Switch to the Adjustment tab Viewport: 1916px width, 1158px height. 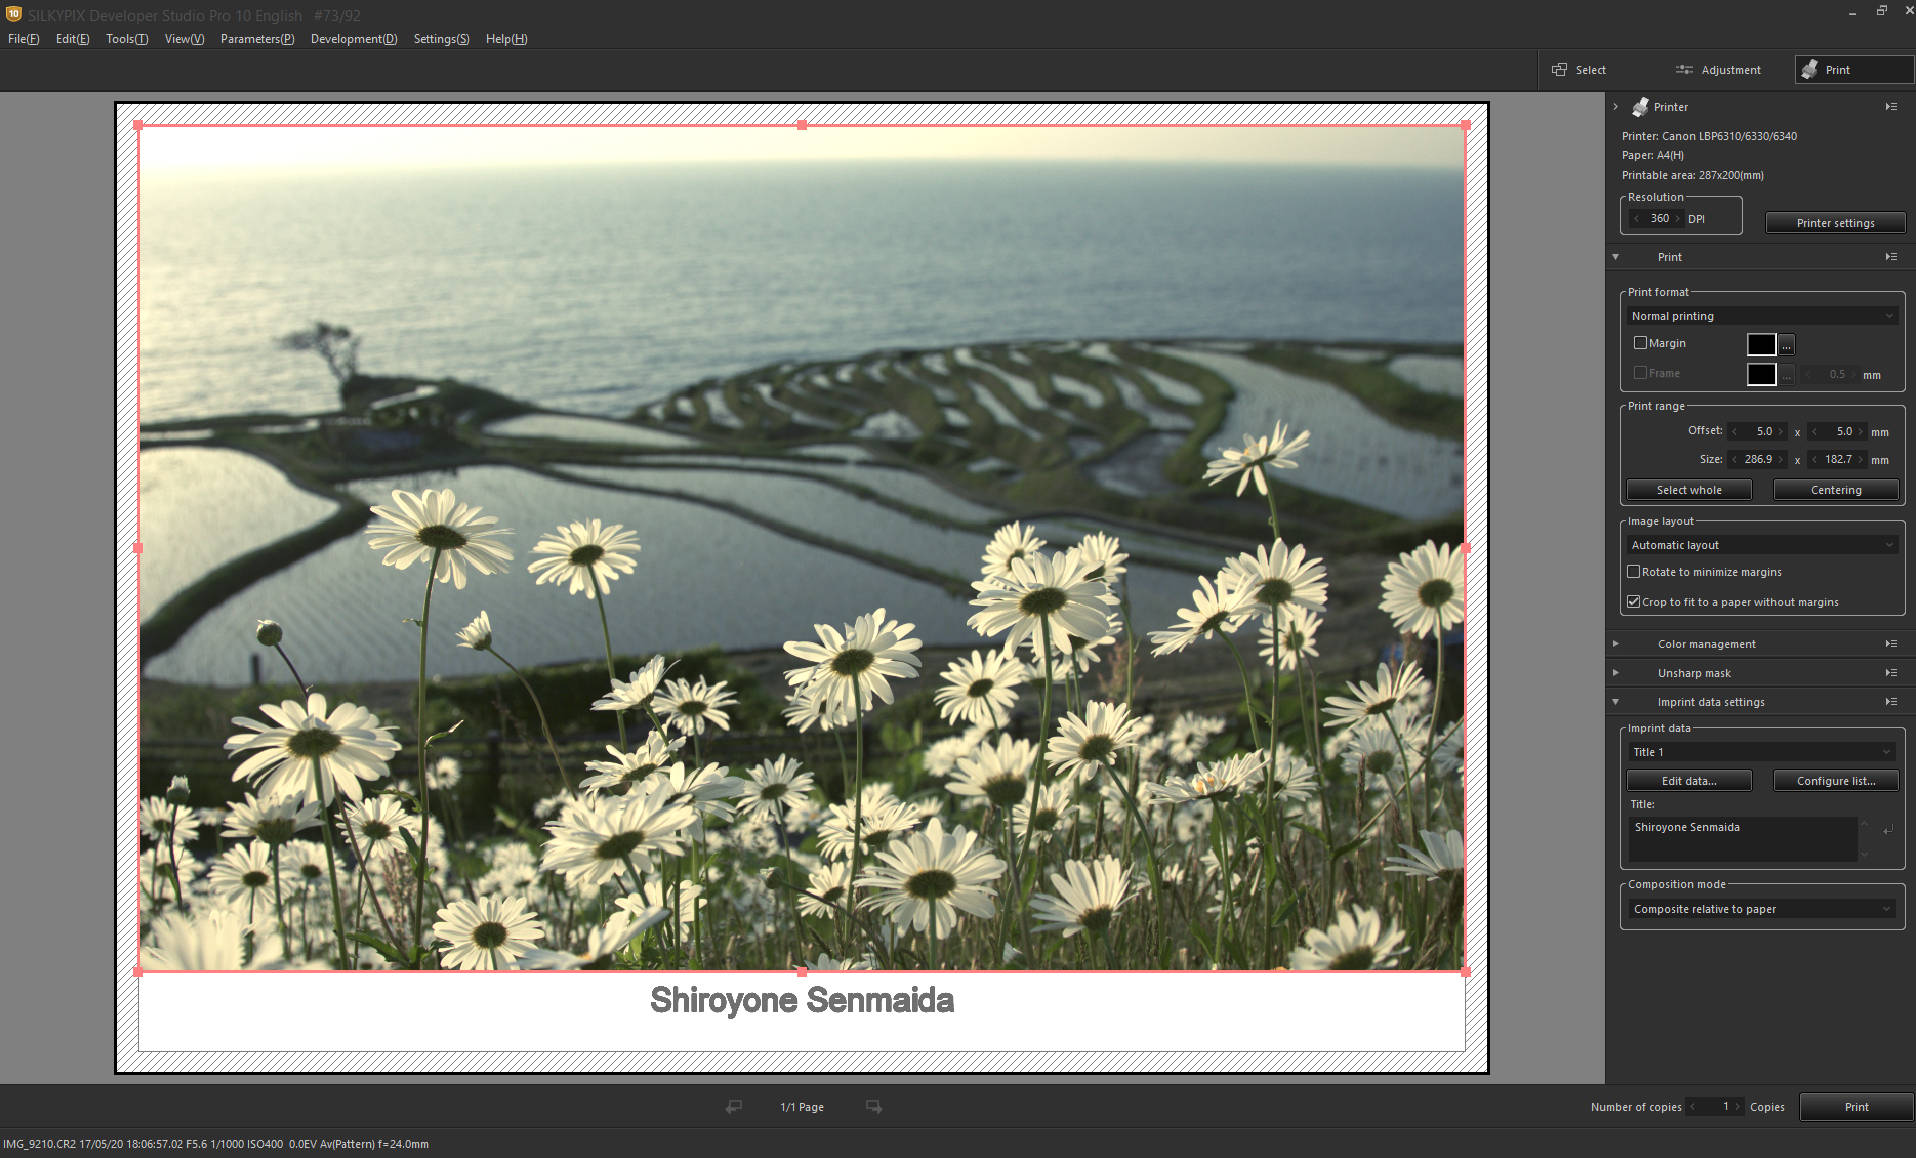(x=1718, y=70)
